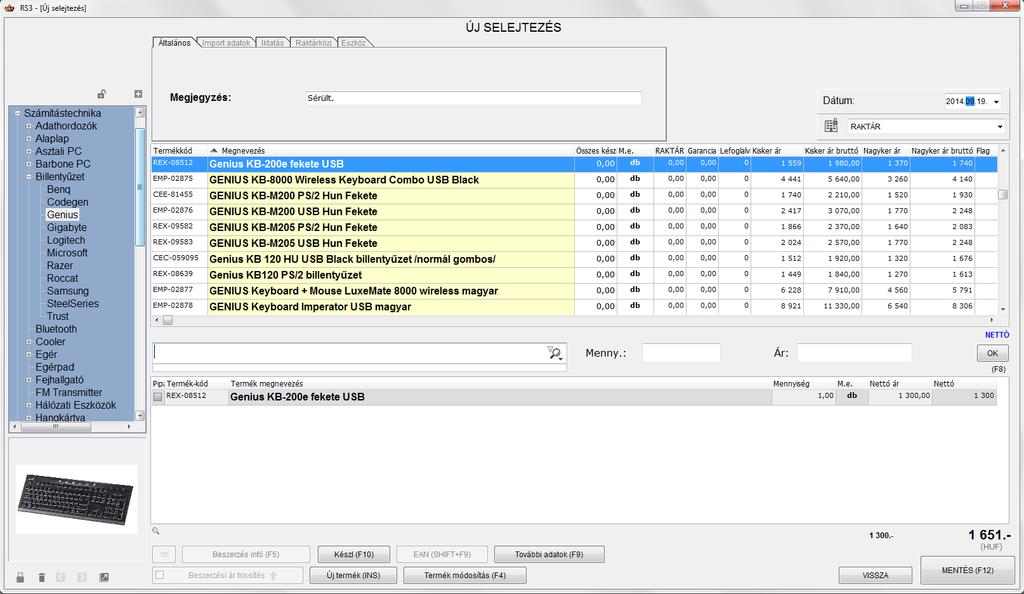Click the NETTÓ price mode link

click(x=997, y=335)
